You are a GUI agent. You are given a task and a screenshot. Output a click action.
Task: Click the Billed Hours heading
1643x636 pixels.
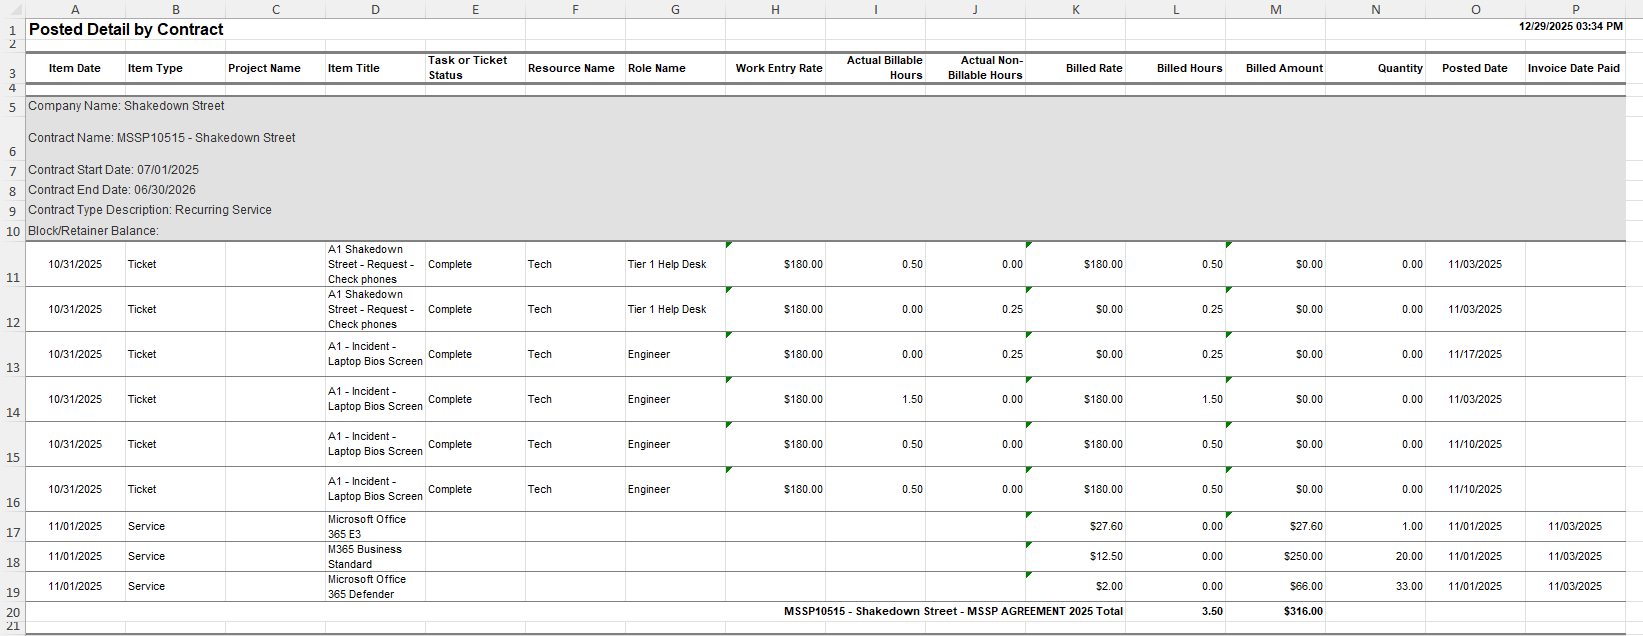(1190, 68)
